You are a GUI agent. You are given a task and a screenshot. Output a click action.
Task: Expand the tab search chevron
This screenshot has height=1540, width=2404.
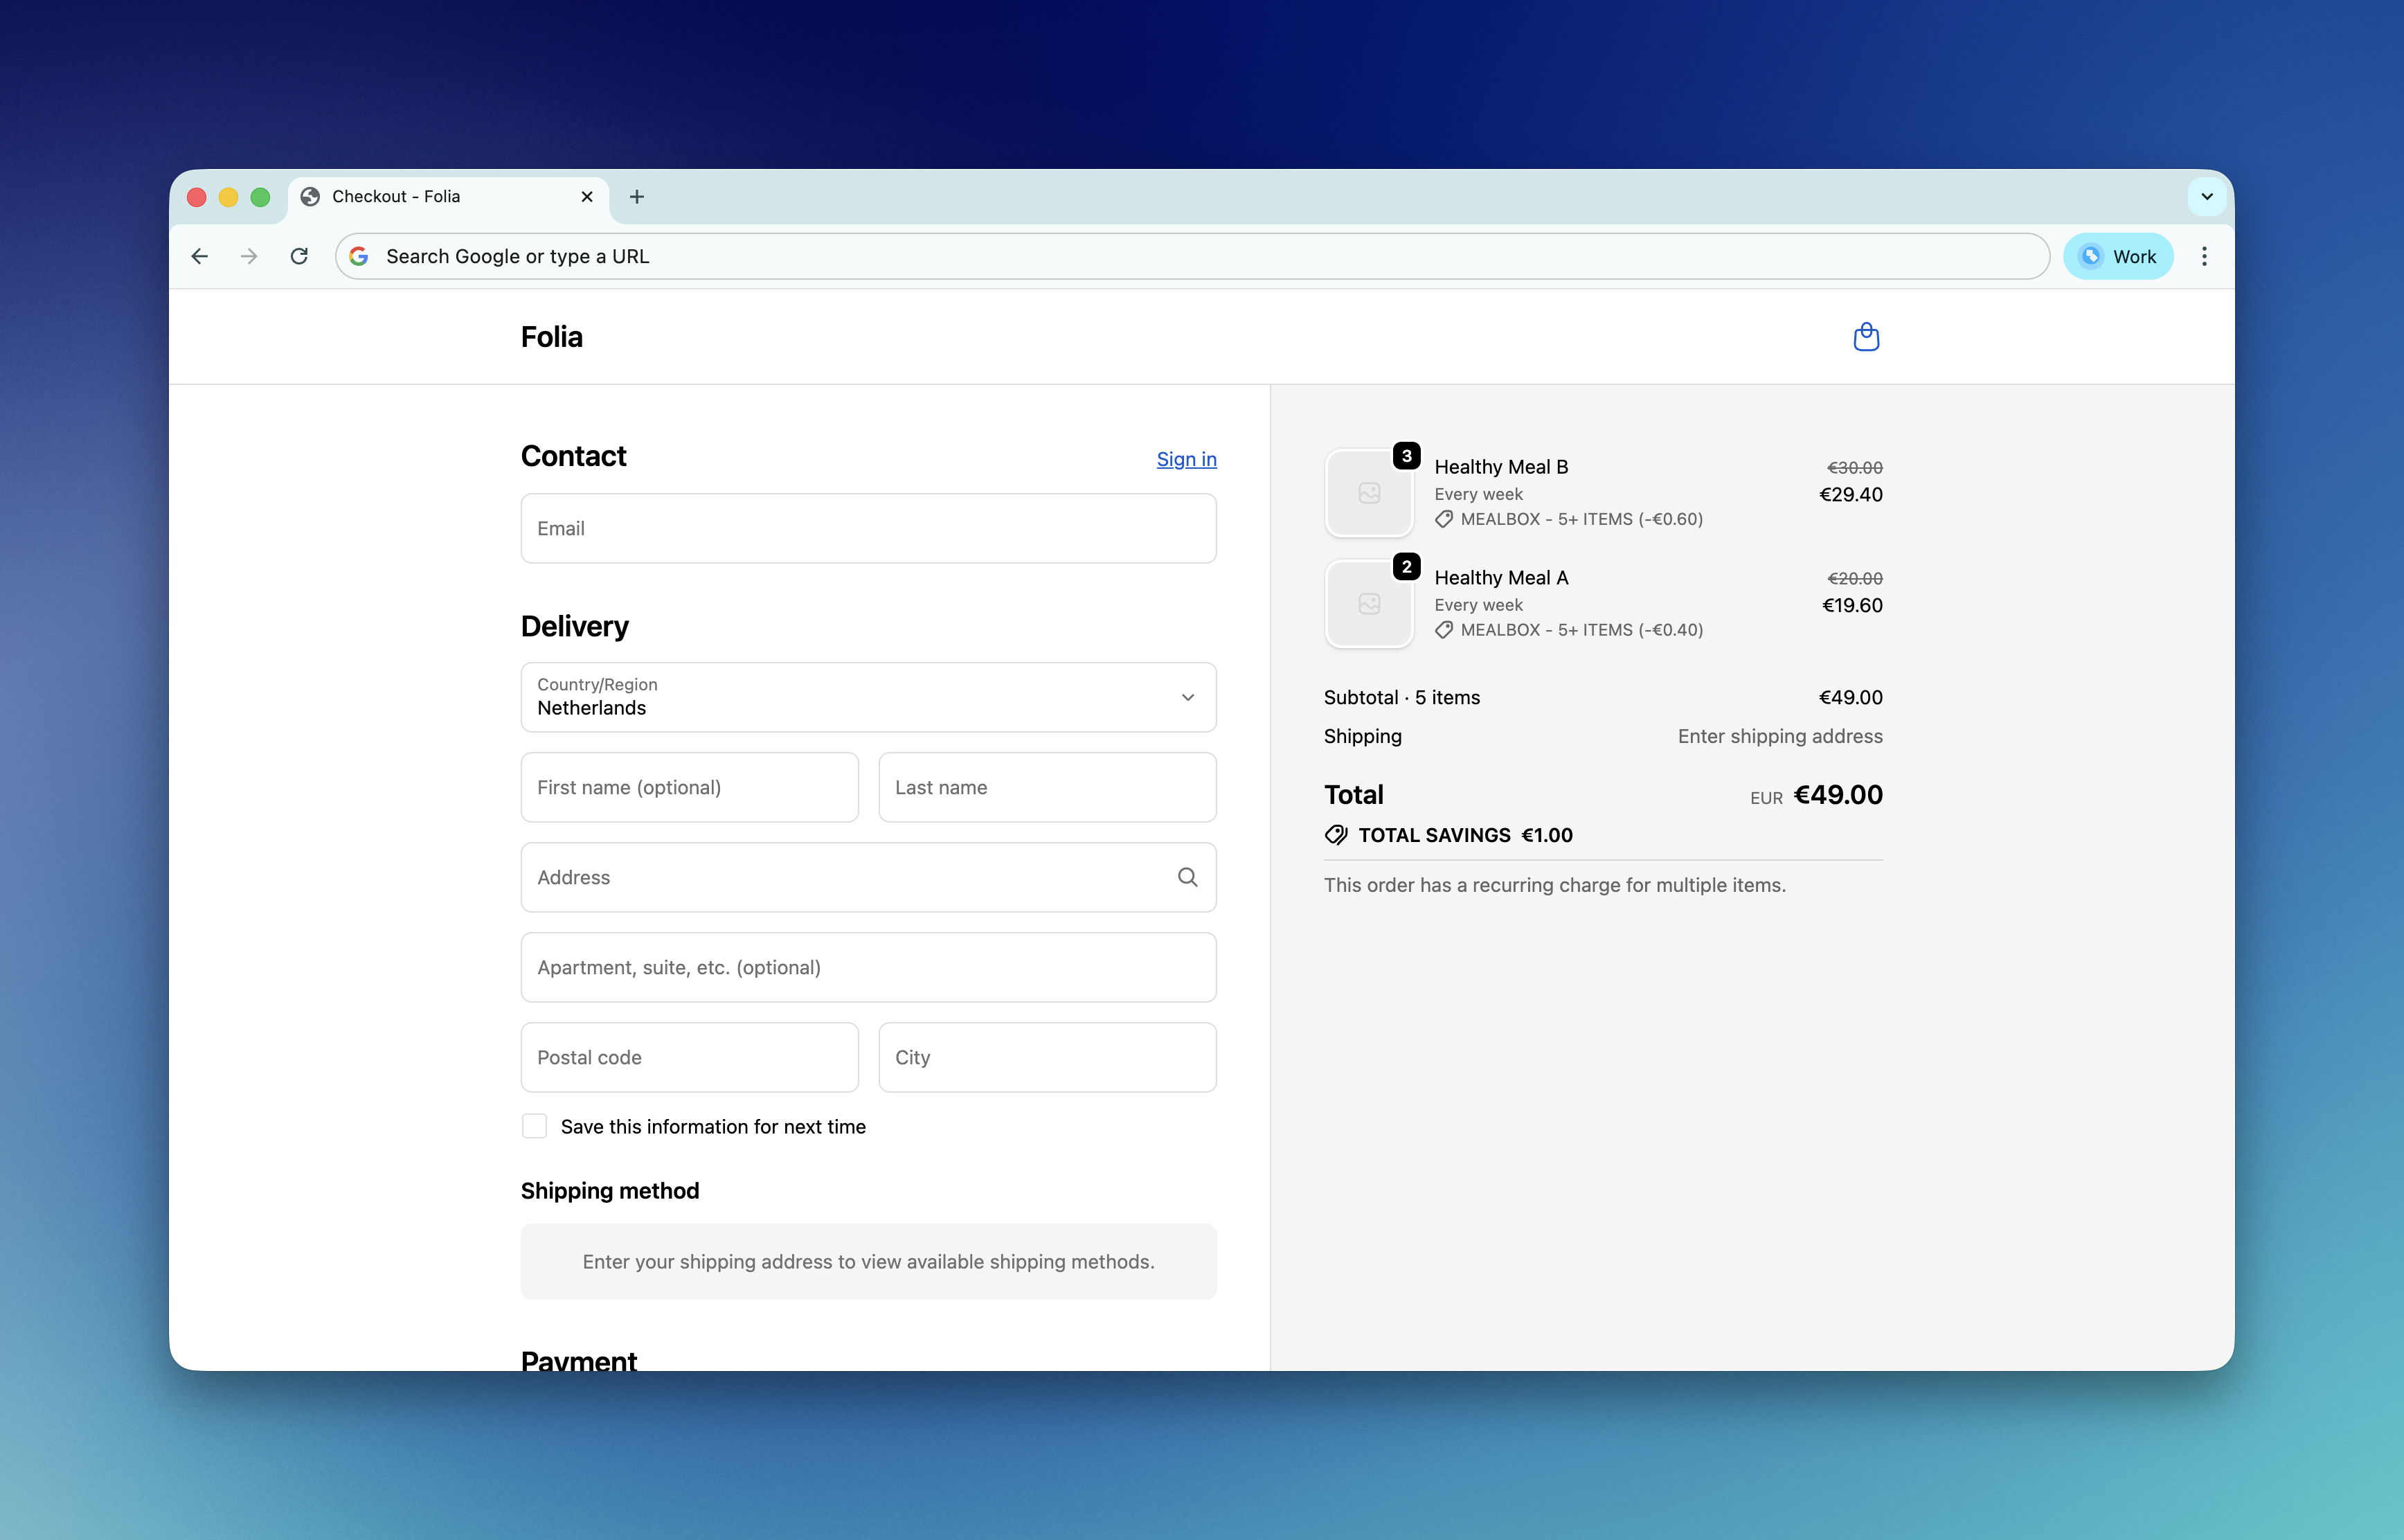[x=2206, y=196]
